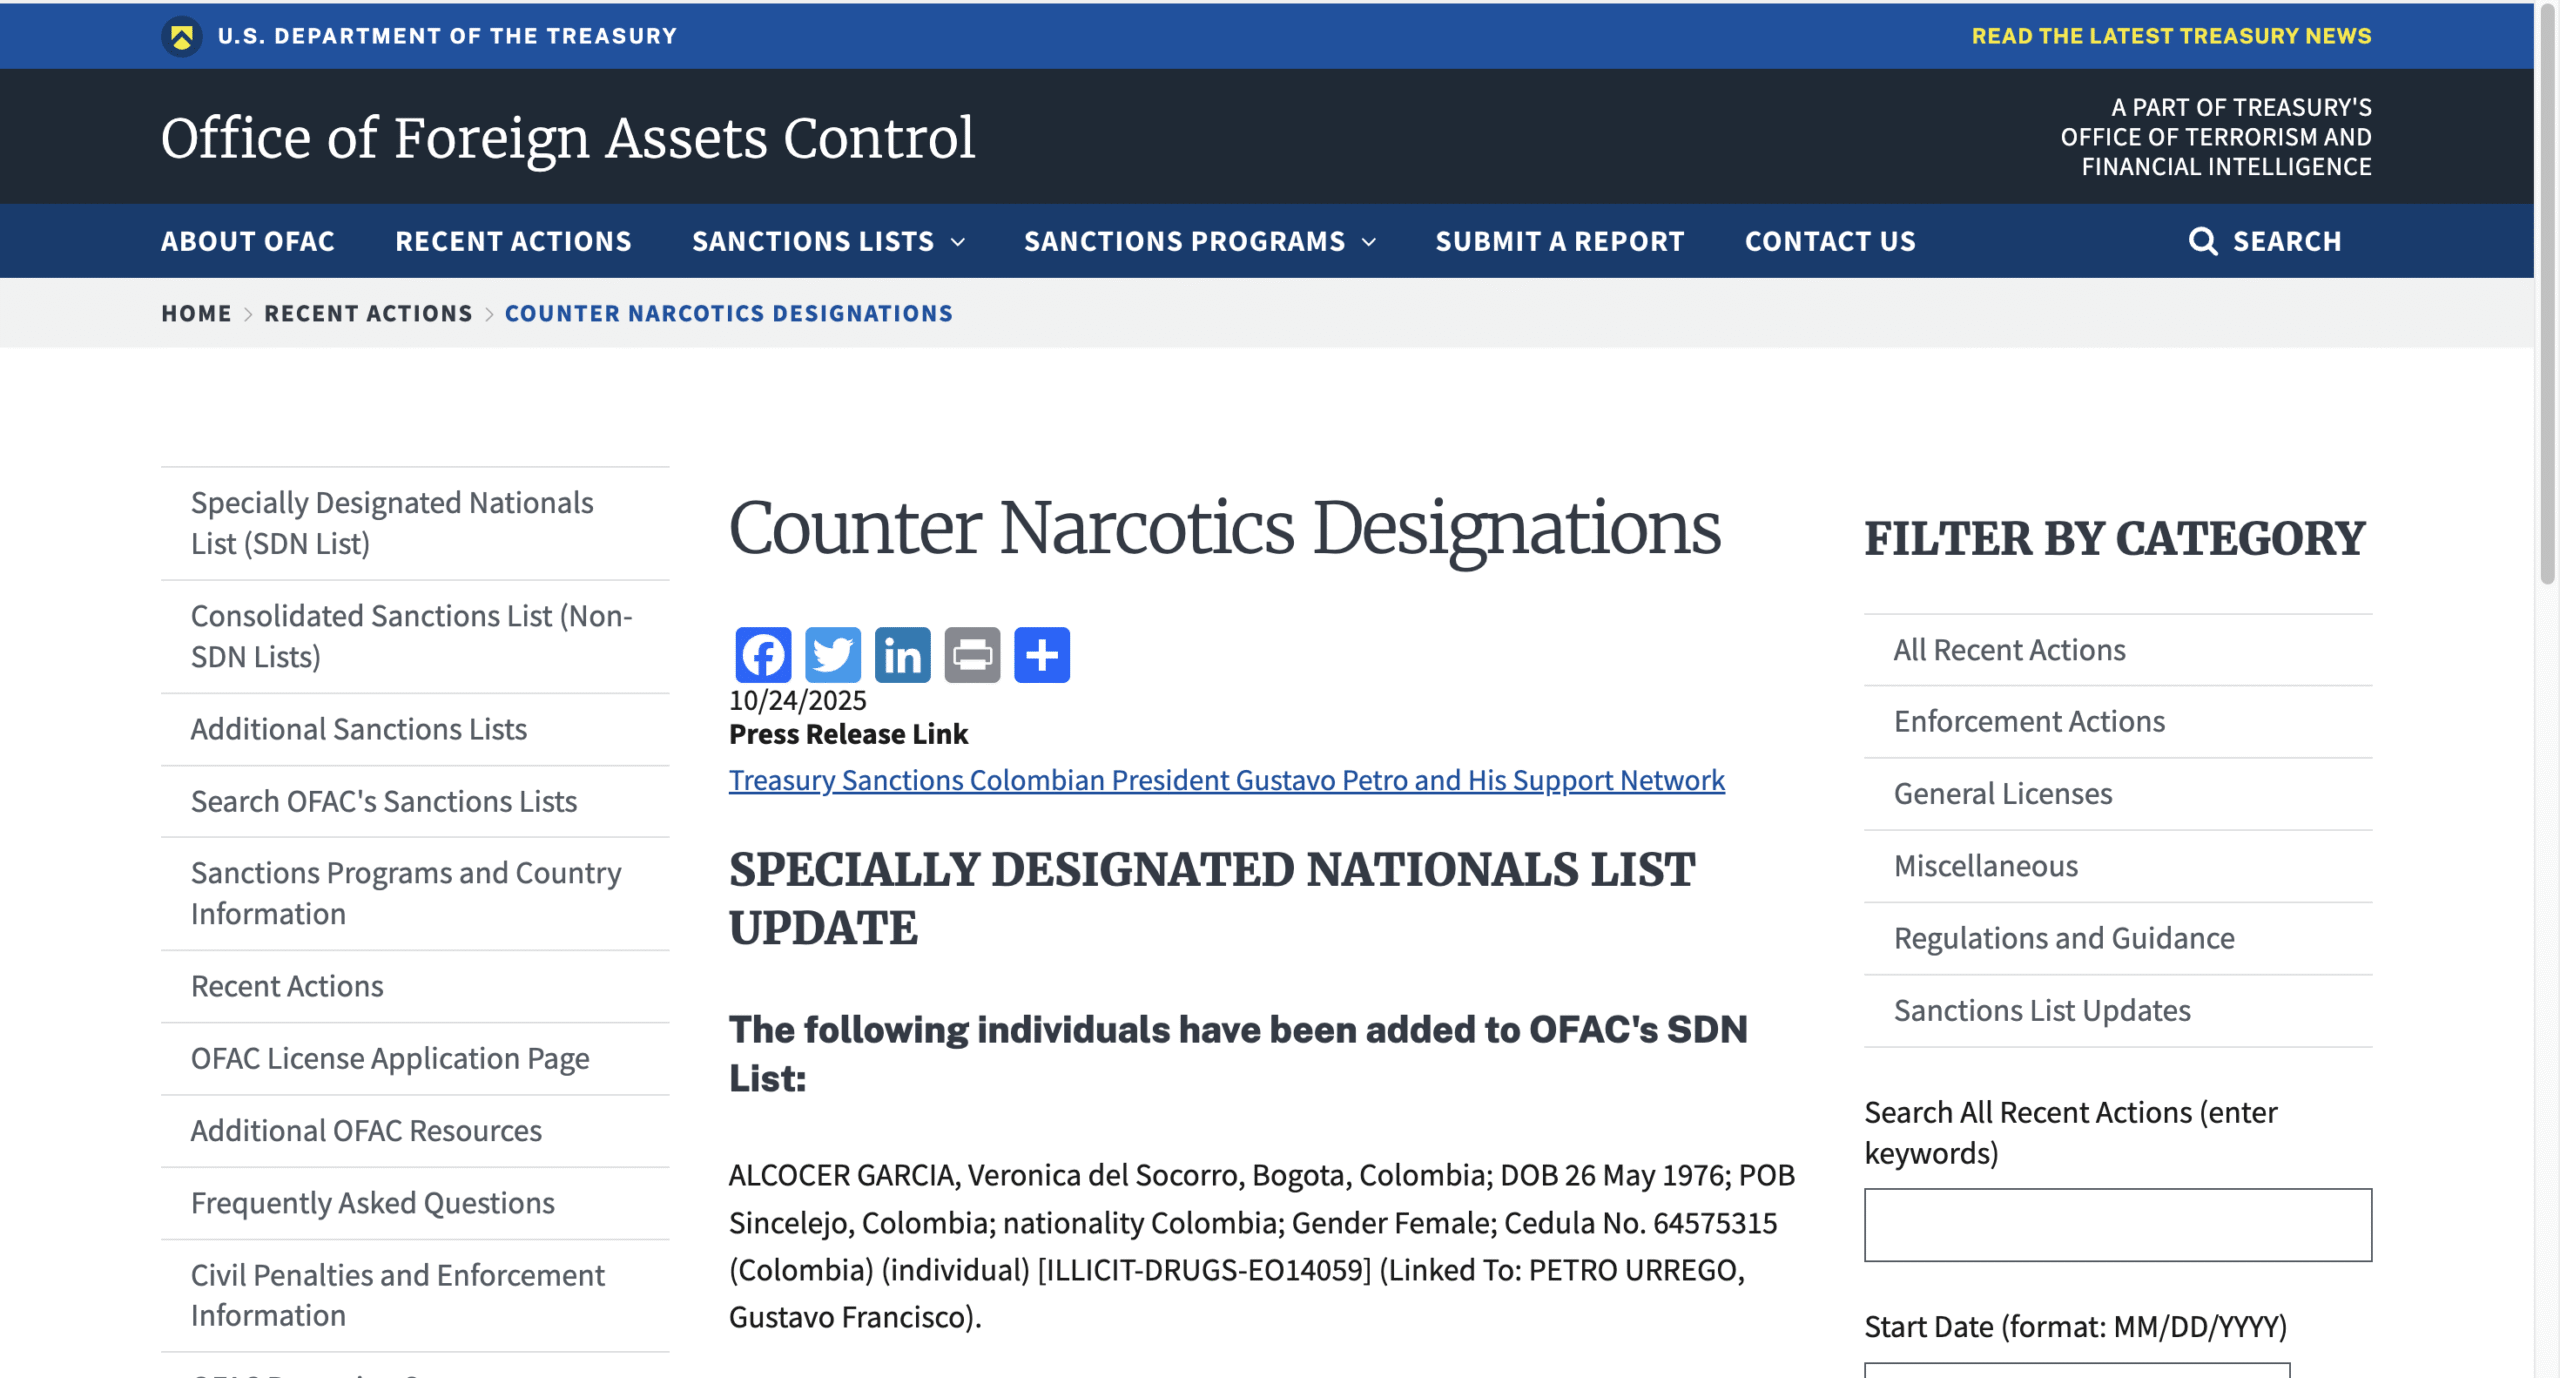Screen dimensions: 2560x1378
Task: Open the Recent Actions breadcrumb
Action: click(x=368, y=313)
